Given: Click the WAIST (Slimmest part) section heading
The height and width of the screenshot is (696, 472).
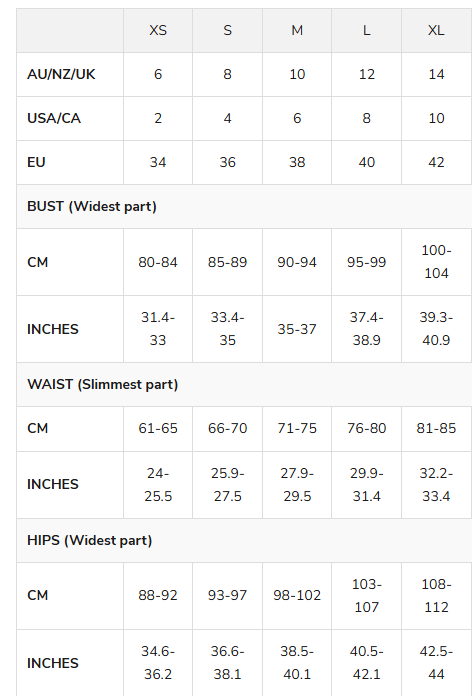Looking at the screenshot, I should click(x=103, y=384).
